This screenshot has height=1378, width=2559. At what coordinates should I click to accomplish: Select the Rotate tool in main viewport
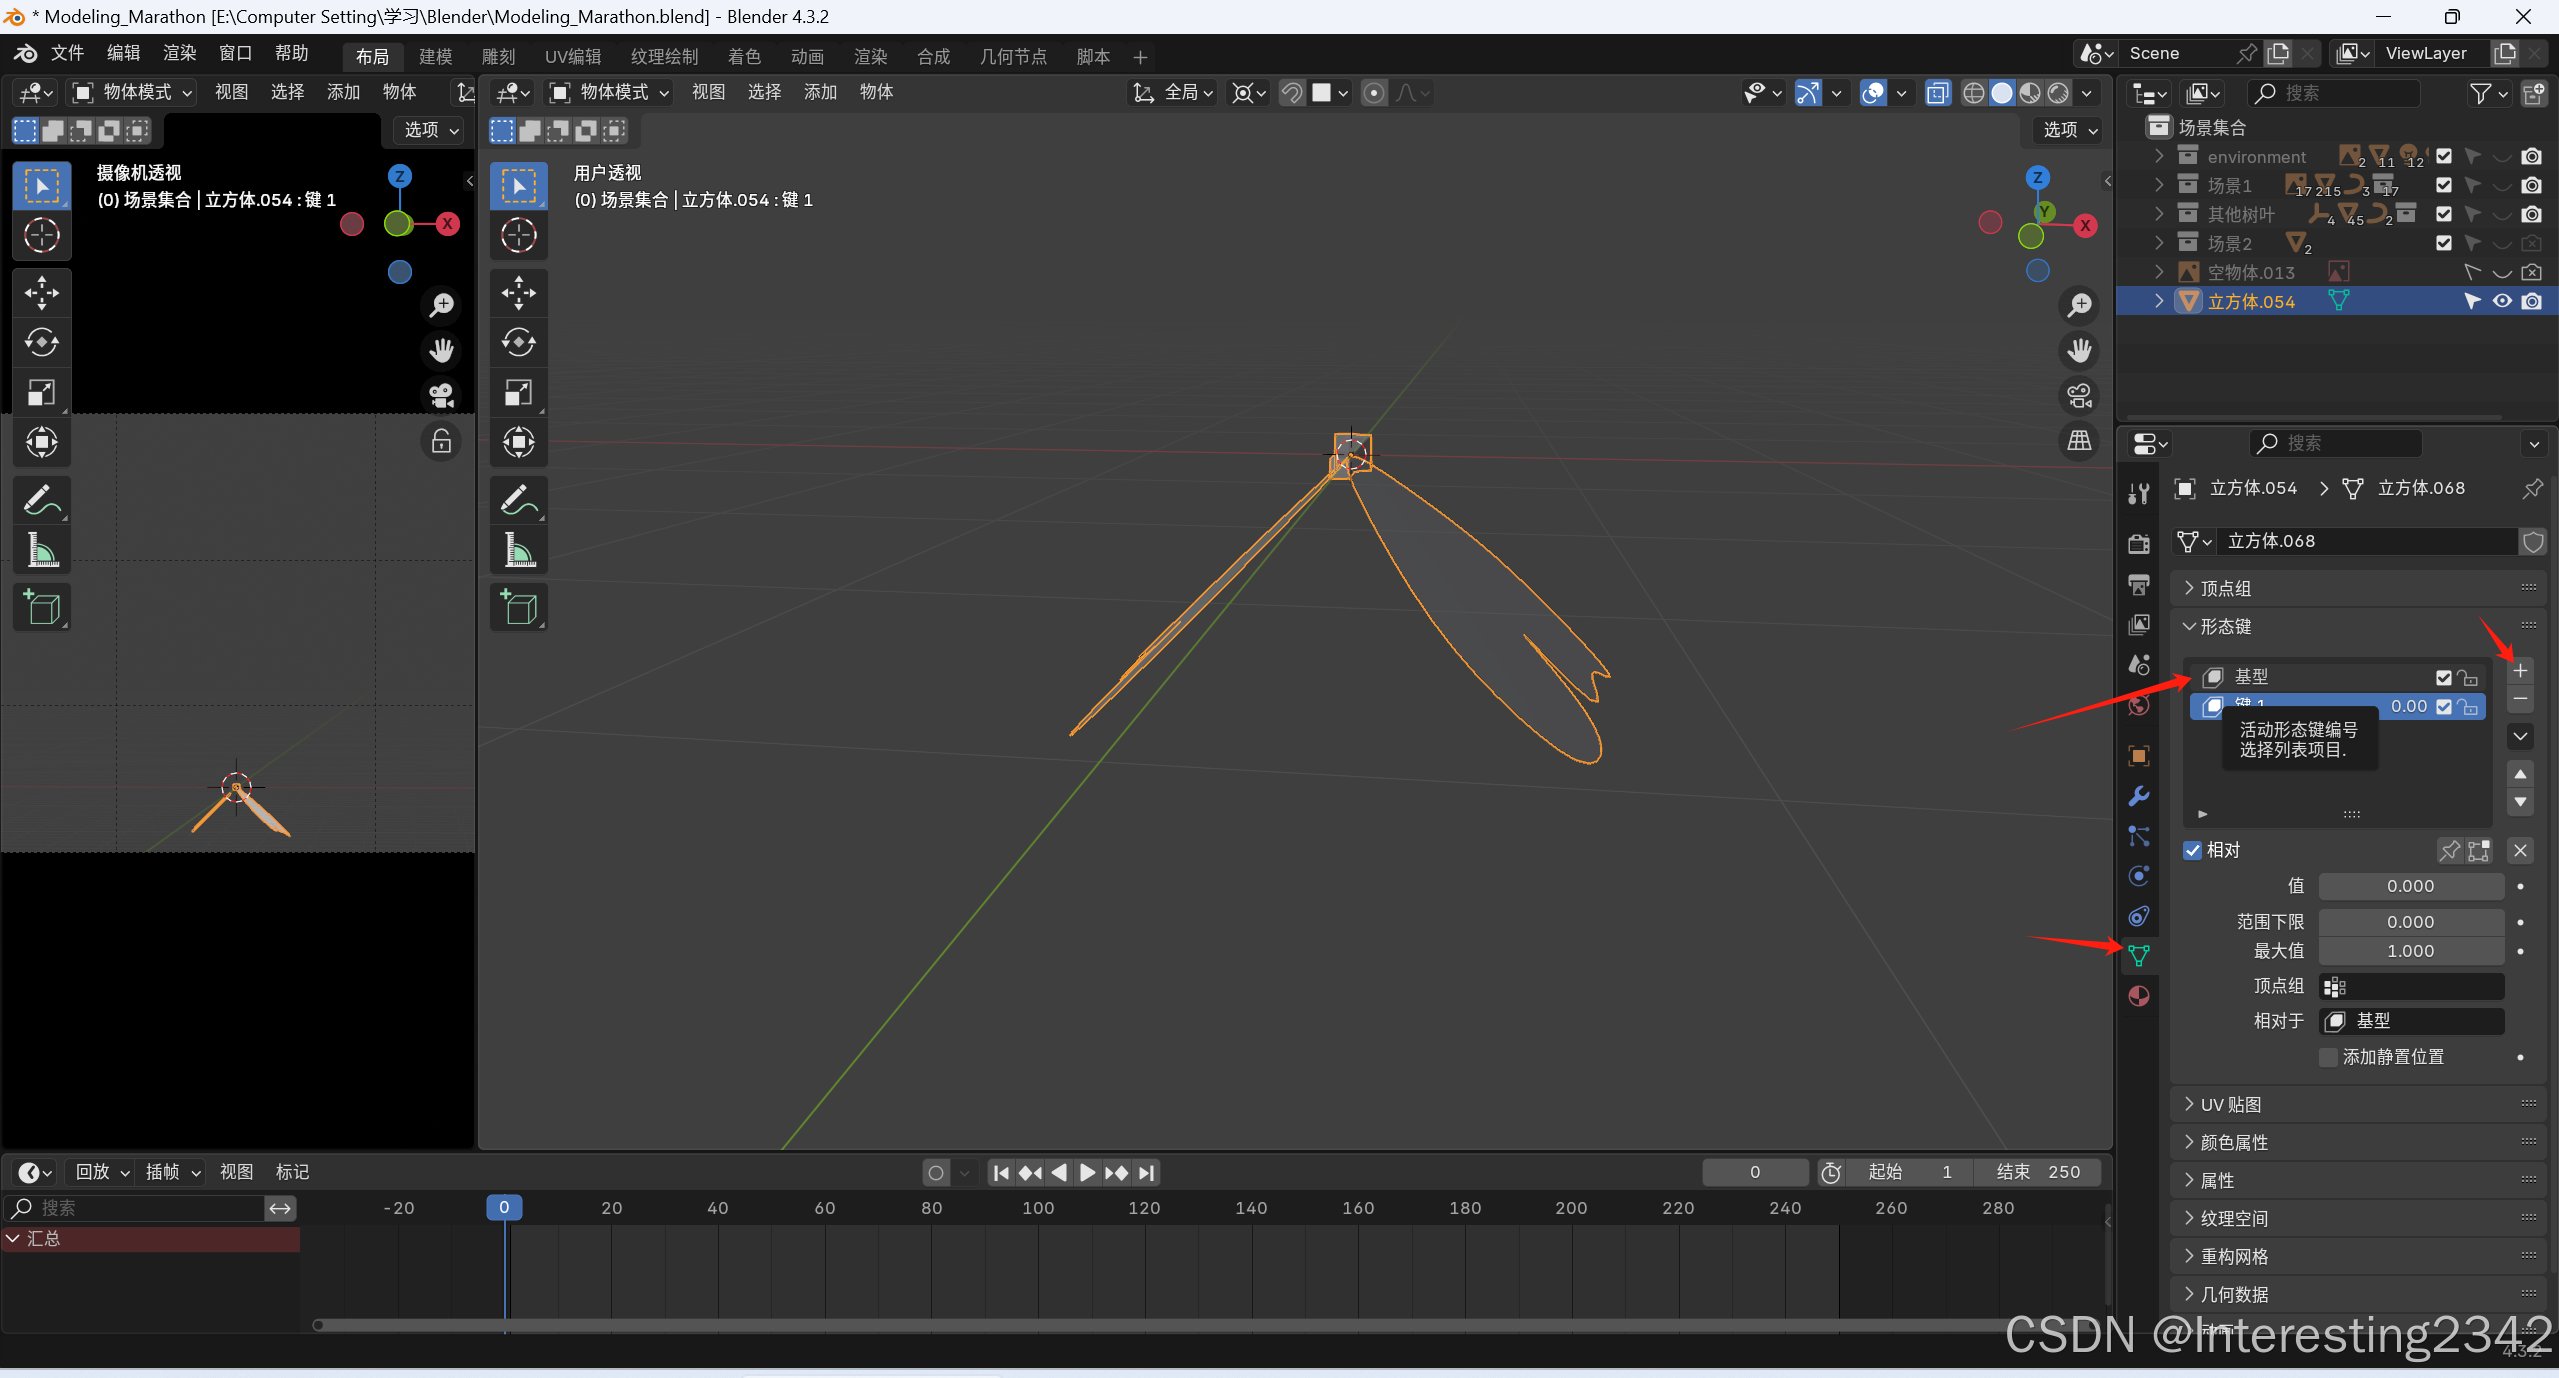pos(518,343)
